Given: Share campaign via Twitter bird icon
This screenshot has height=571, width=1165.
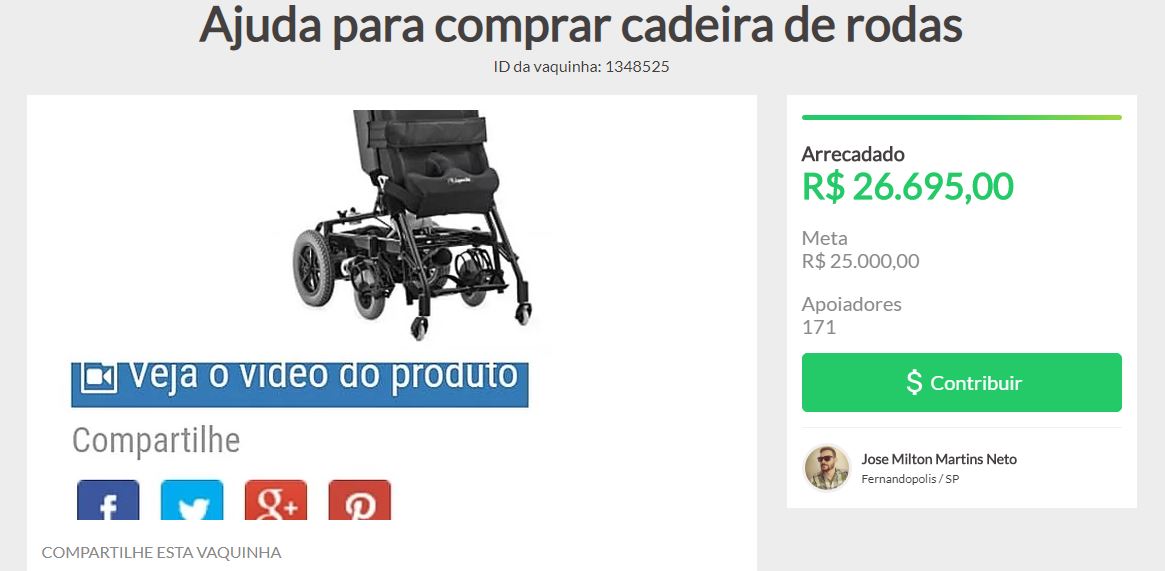Looking at the screenshot, I should click(x=192, y=500).
